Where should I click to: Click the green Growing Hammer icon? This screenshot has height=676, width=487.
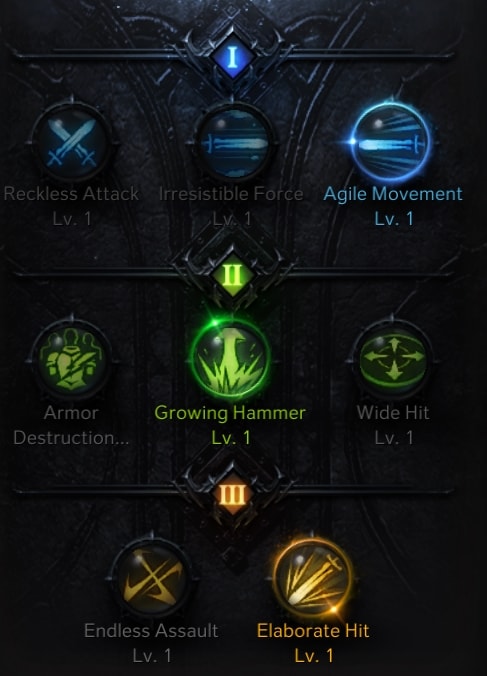coord(231,359)
